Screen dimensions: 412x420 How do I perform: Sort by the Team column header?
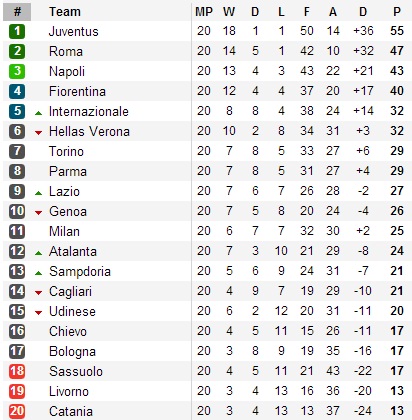click(65, 12)
